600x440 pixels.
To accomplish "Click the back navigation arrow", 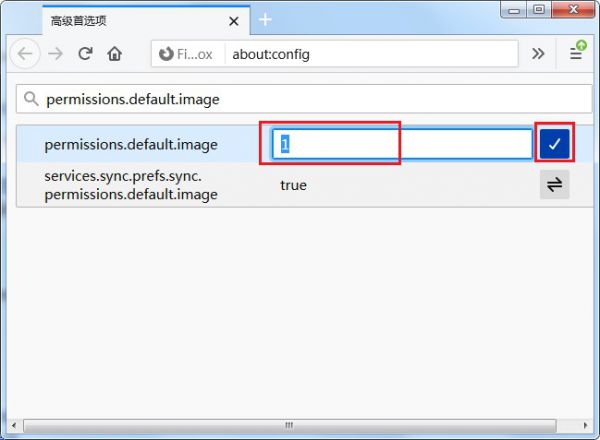I will coord(25,54).
